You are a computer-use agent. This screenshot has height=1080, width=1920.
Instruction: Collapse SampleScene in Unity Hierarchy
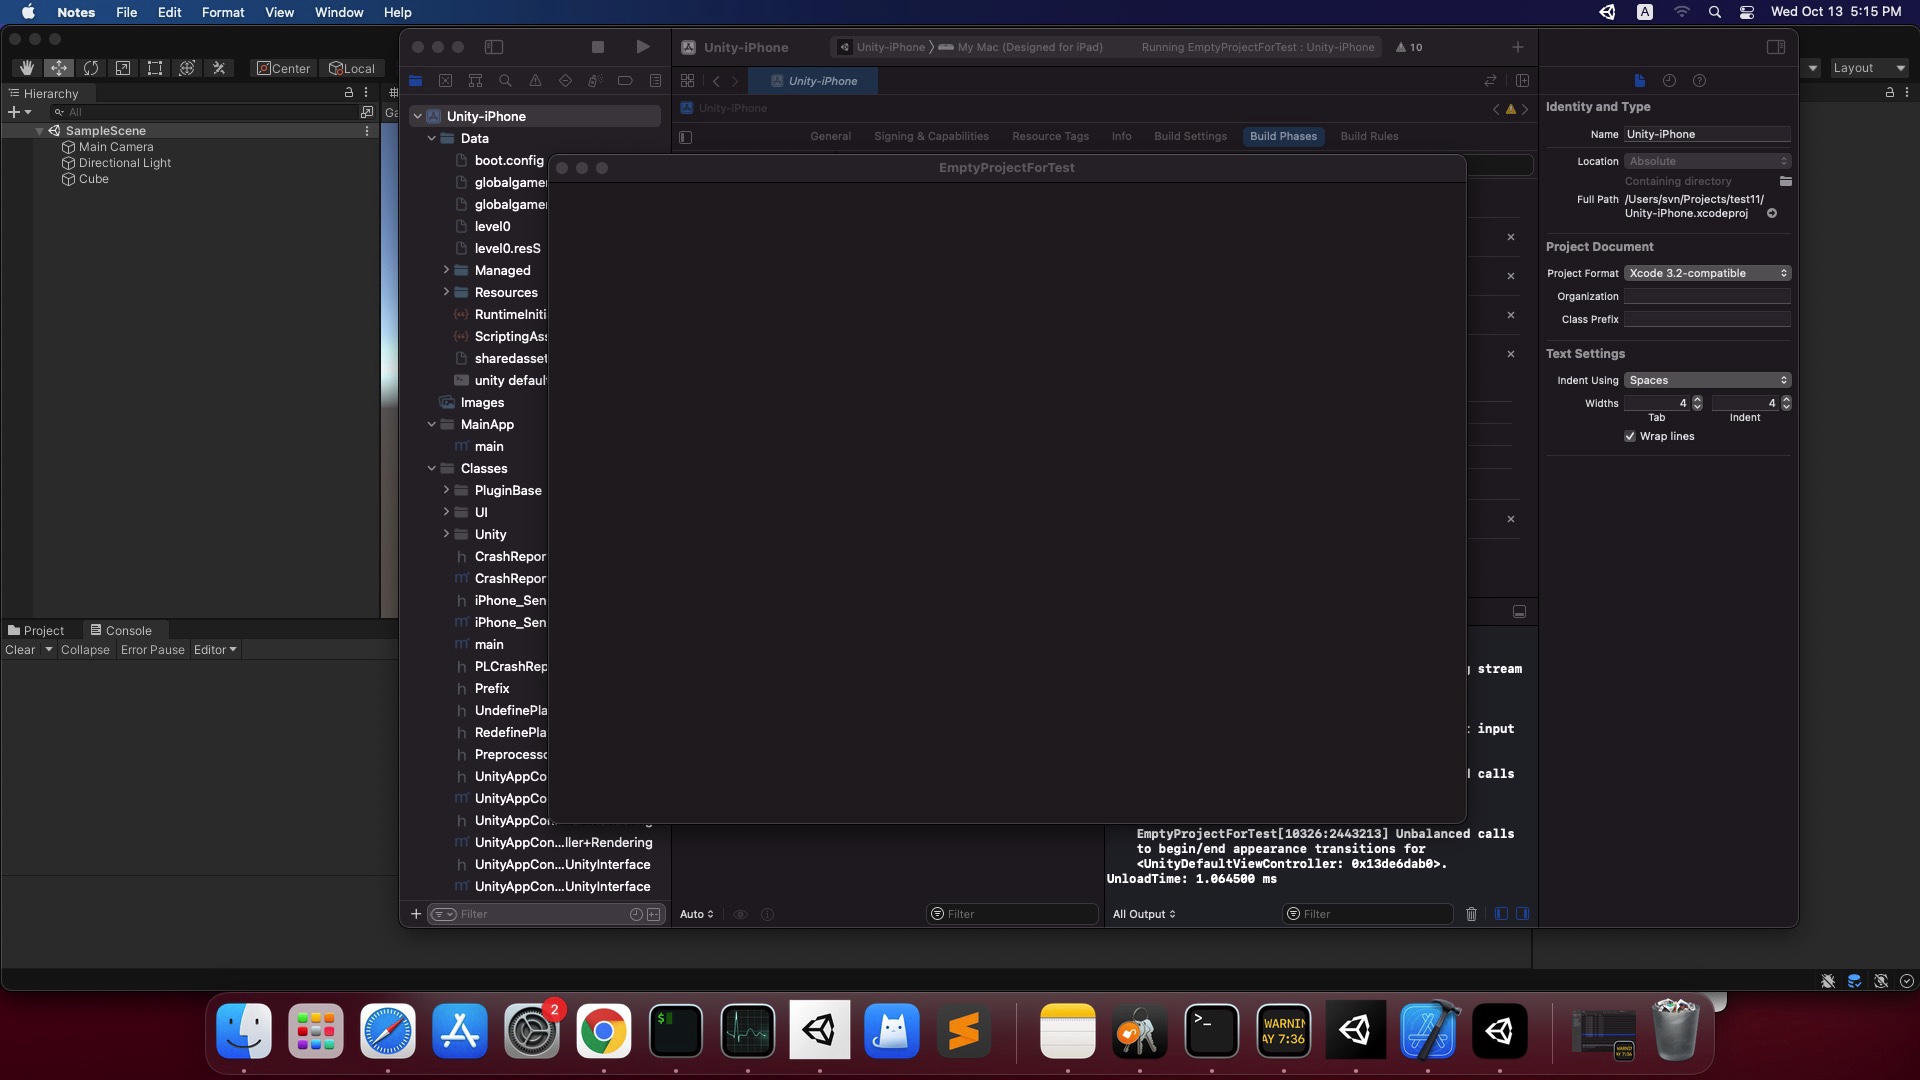(39, 131)
